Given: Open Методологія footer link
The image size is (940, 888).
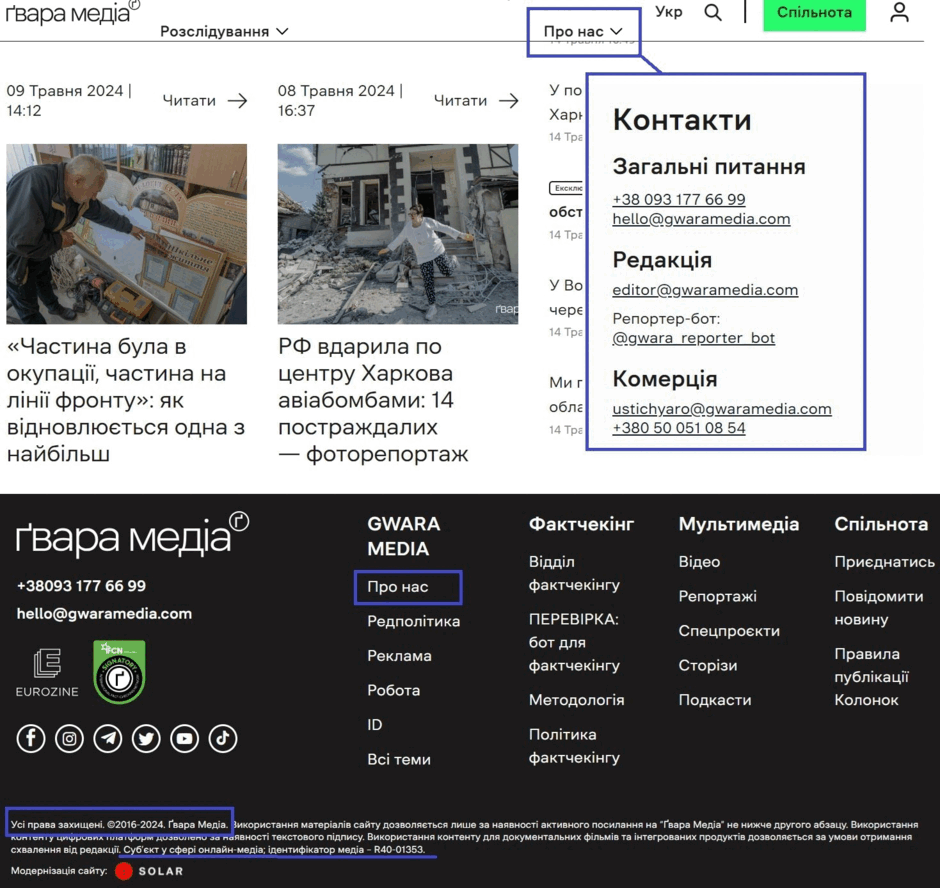Looking at the screenshot, I should [x=576, y=700].
